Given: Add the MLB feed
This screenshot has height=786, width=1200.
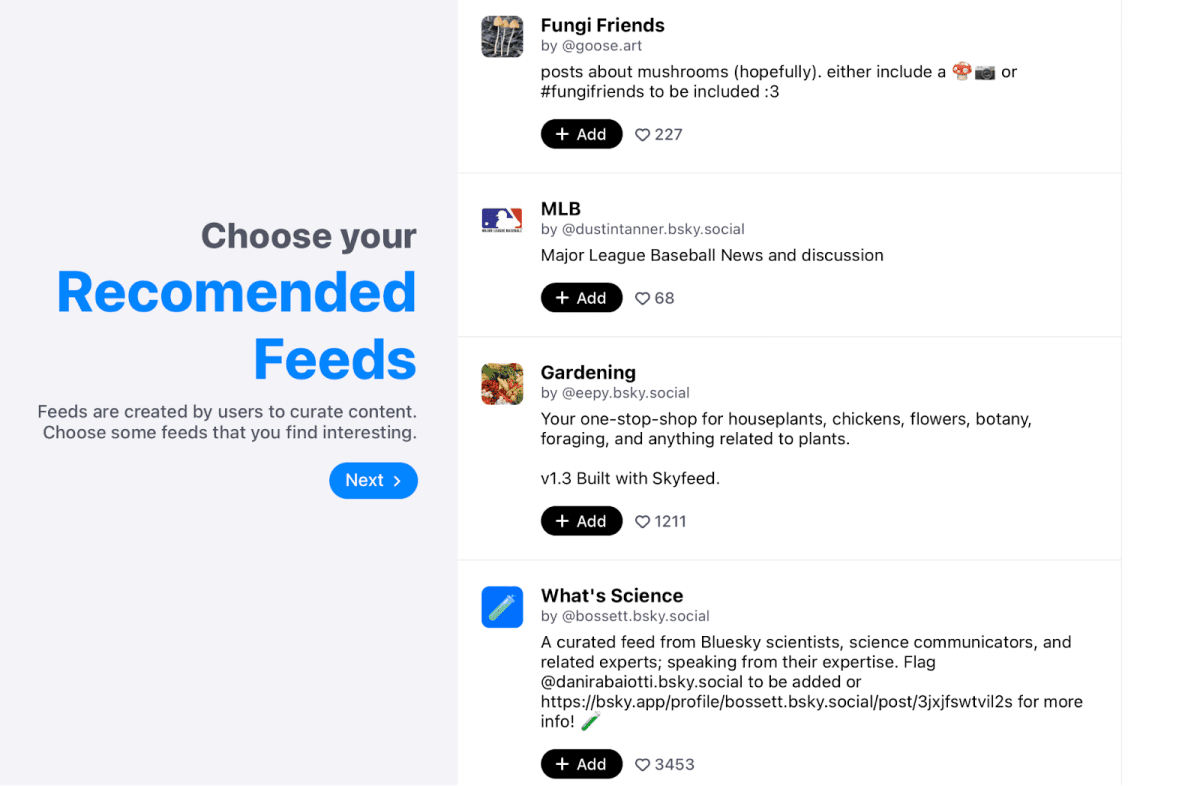Looking at the screenshot, I should pyautogui.click(x=581, y=298).
